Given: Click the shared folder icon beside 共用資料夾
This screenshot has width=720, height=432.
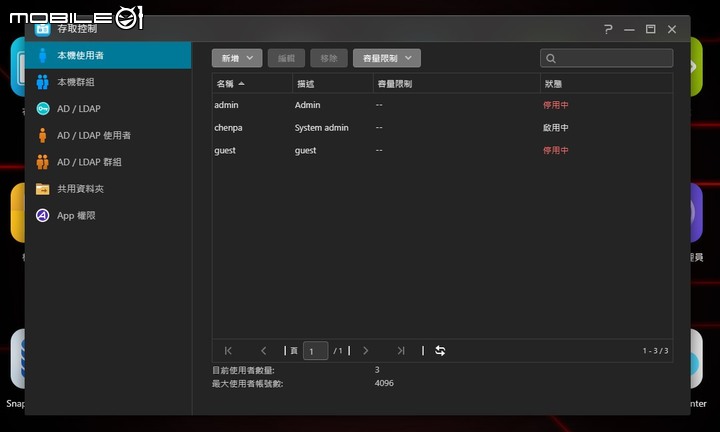Looking at the screenshot, I should point(43,189).
